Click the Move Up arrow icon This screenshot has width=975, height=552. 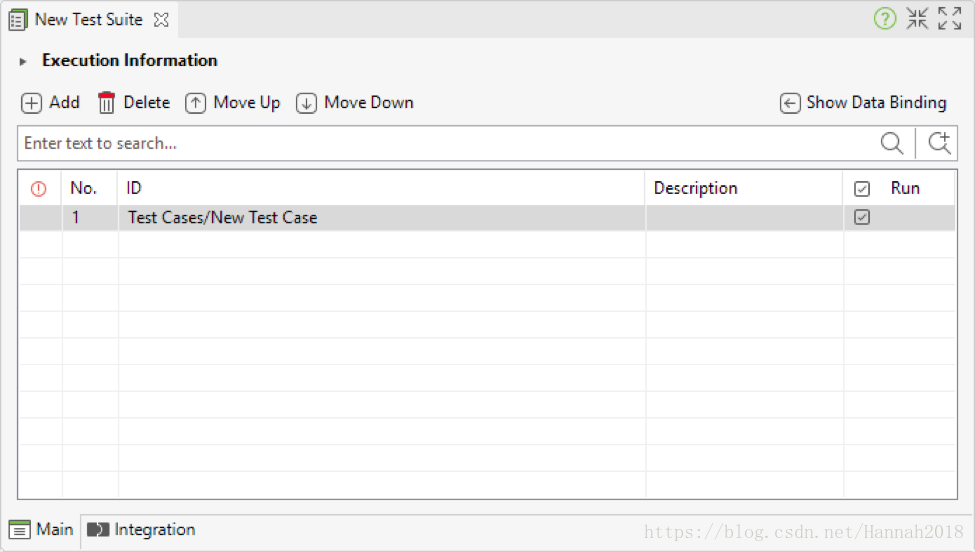(195, 103)
